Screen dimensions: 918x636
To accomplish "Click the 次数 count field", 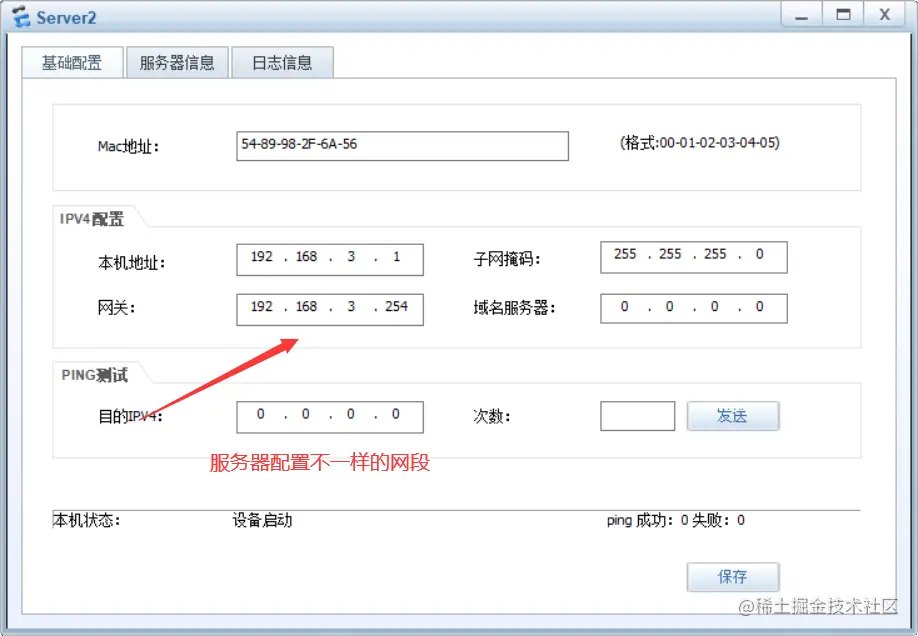I will (x=638, y=416).
